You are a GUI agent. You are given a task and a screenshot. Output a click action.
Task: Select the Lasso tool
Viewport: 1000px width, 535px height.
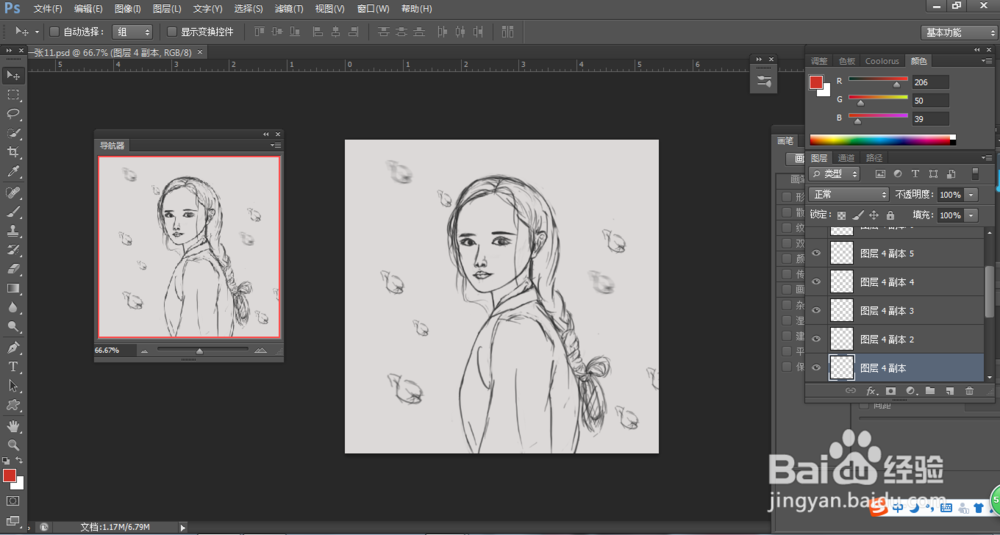click(13, 114)
